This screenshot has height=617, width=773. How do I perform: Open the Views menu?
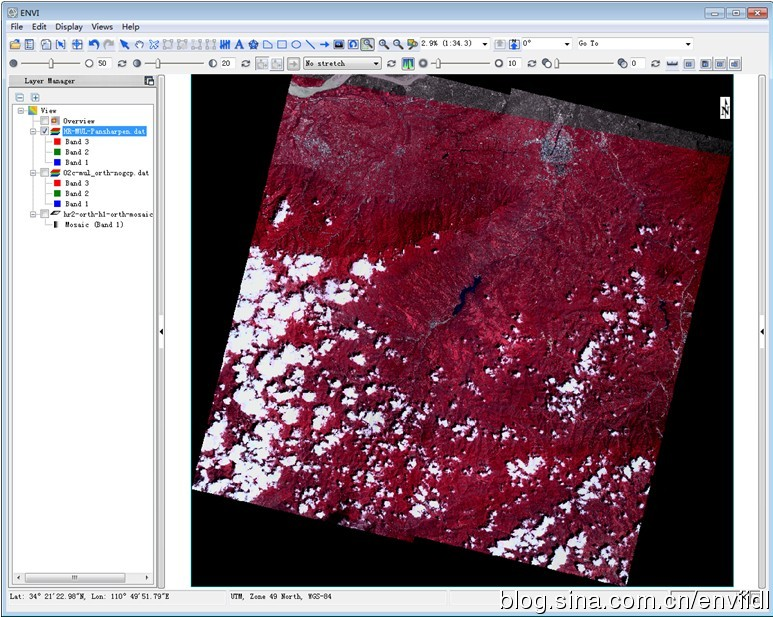(102, 27)
